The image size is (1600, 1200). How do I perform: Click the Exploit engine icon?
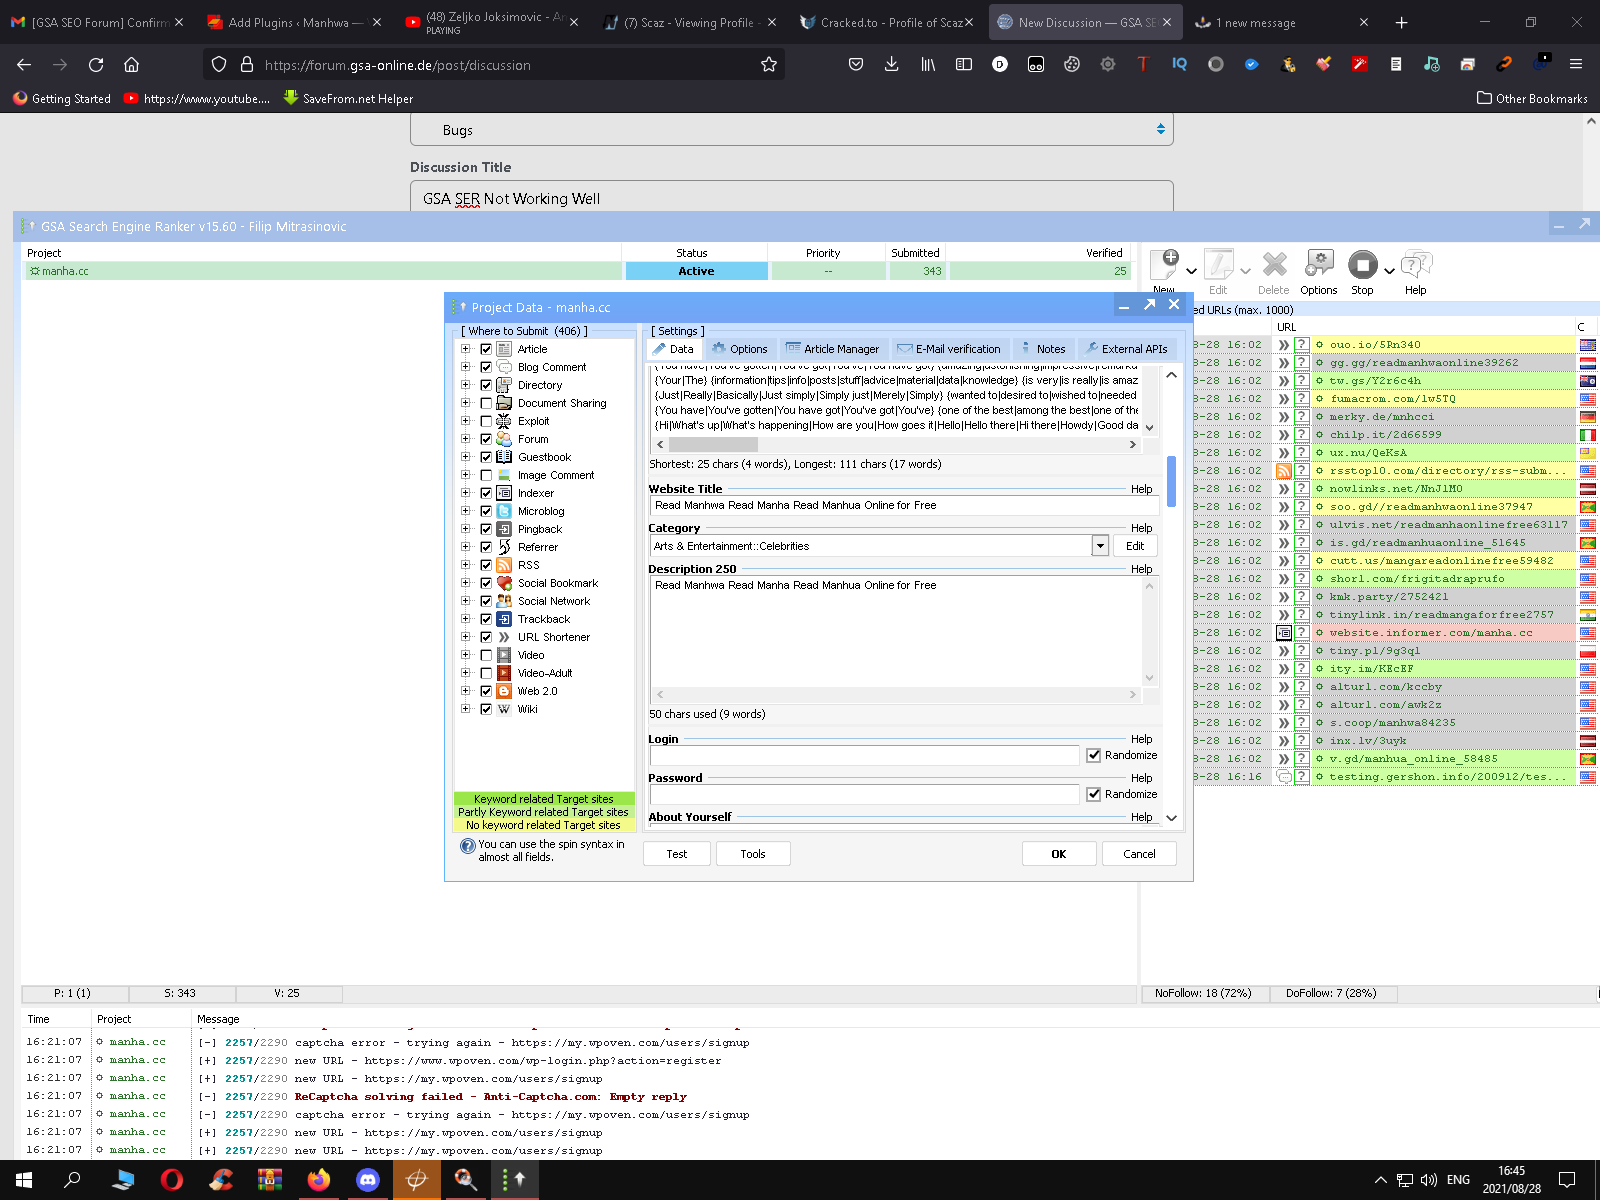pyautogui.click(x=504, y=421)
